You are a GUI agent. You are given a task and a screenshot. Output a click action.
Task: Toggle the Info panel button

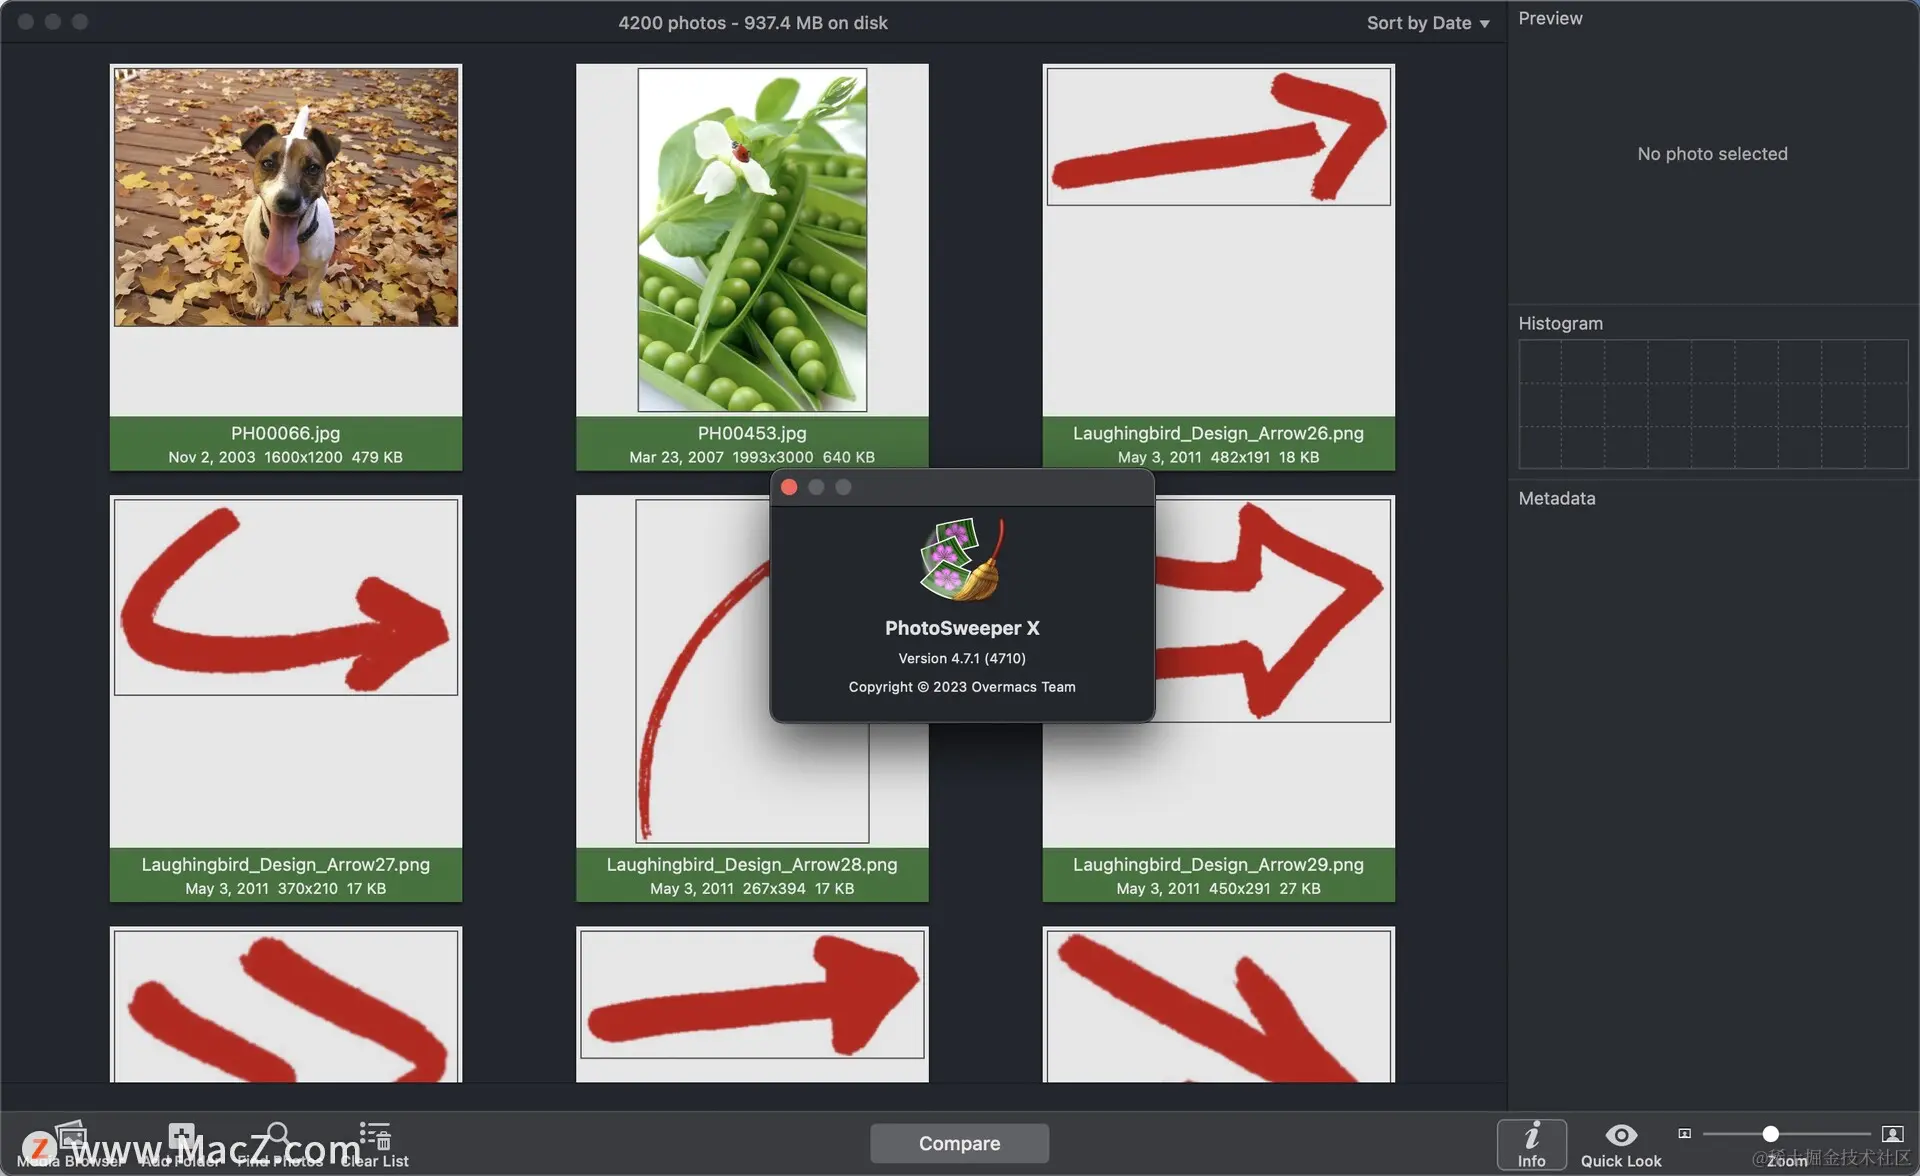click(1531, 1144)
